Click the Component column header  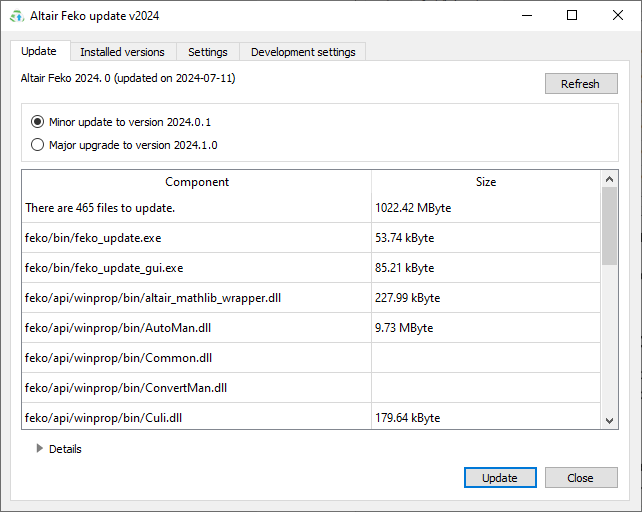click(x=197, y=182)
